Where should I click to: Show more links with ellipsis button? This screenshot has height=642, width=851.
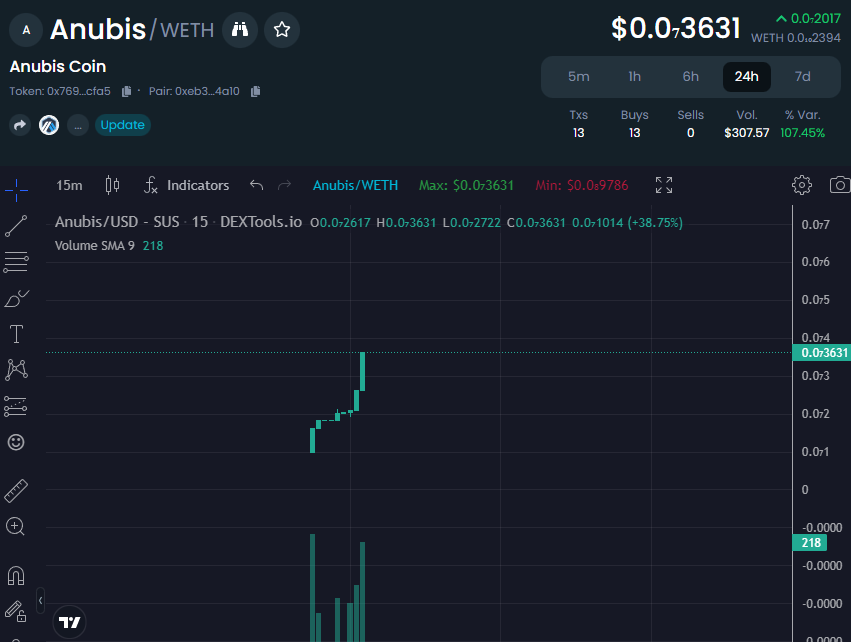click(x=78, y=125)
